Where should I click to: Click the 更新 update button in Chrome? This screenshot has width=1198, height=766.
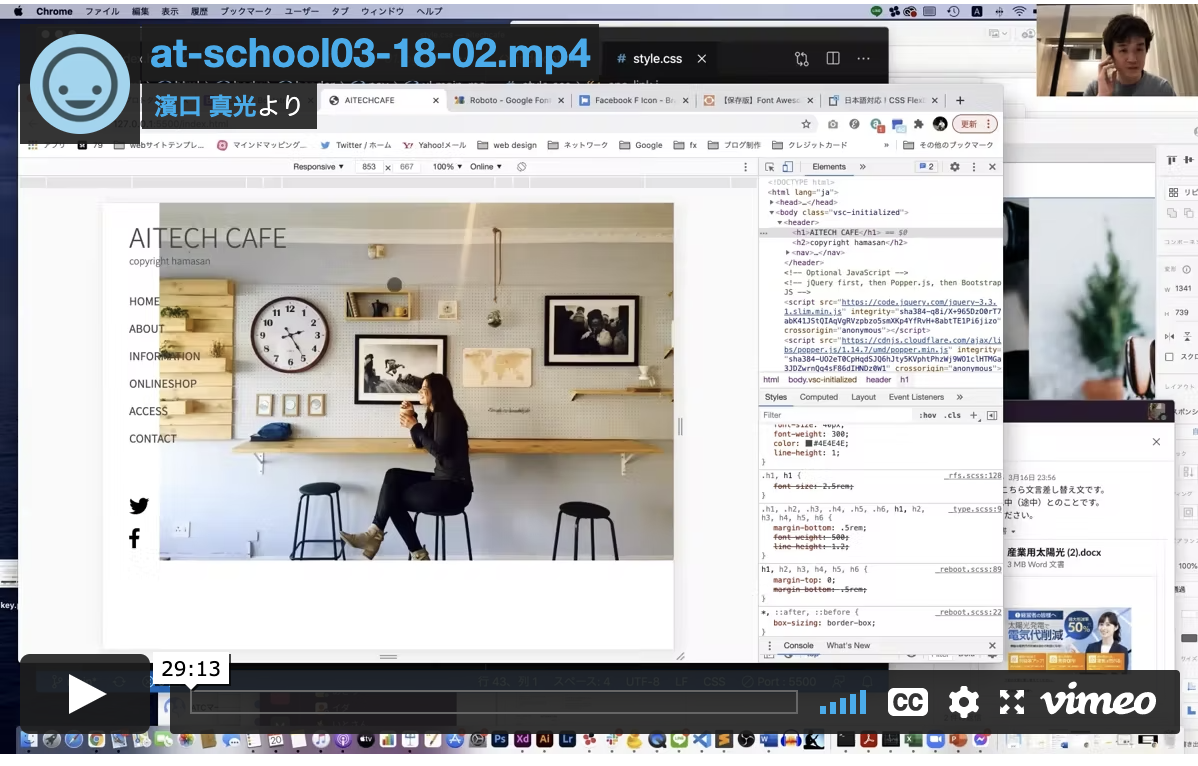[x=976, y=124]
